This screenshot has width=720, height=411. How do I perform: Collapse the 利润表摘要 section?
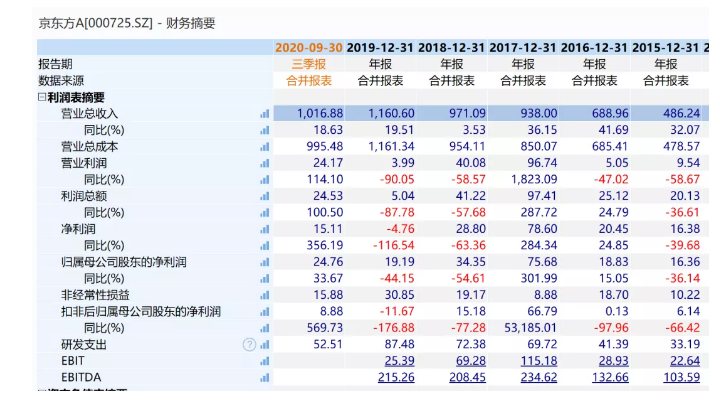click(x=42, y=97)
